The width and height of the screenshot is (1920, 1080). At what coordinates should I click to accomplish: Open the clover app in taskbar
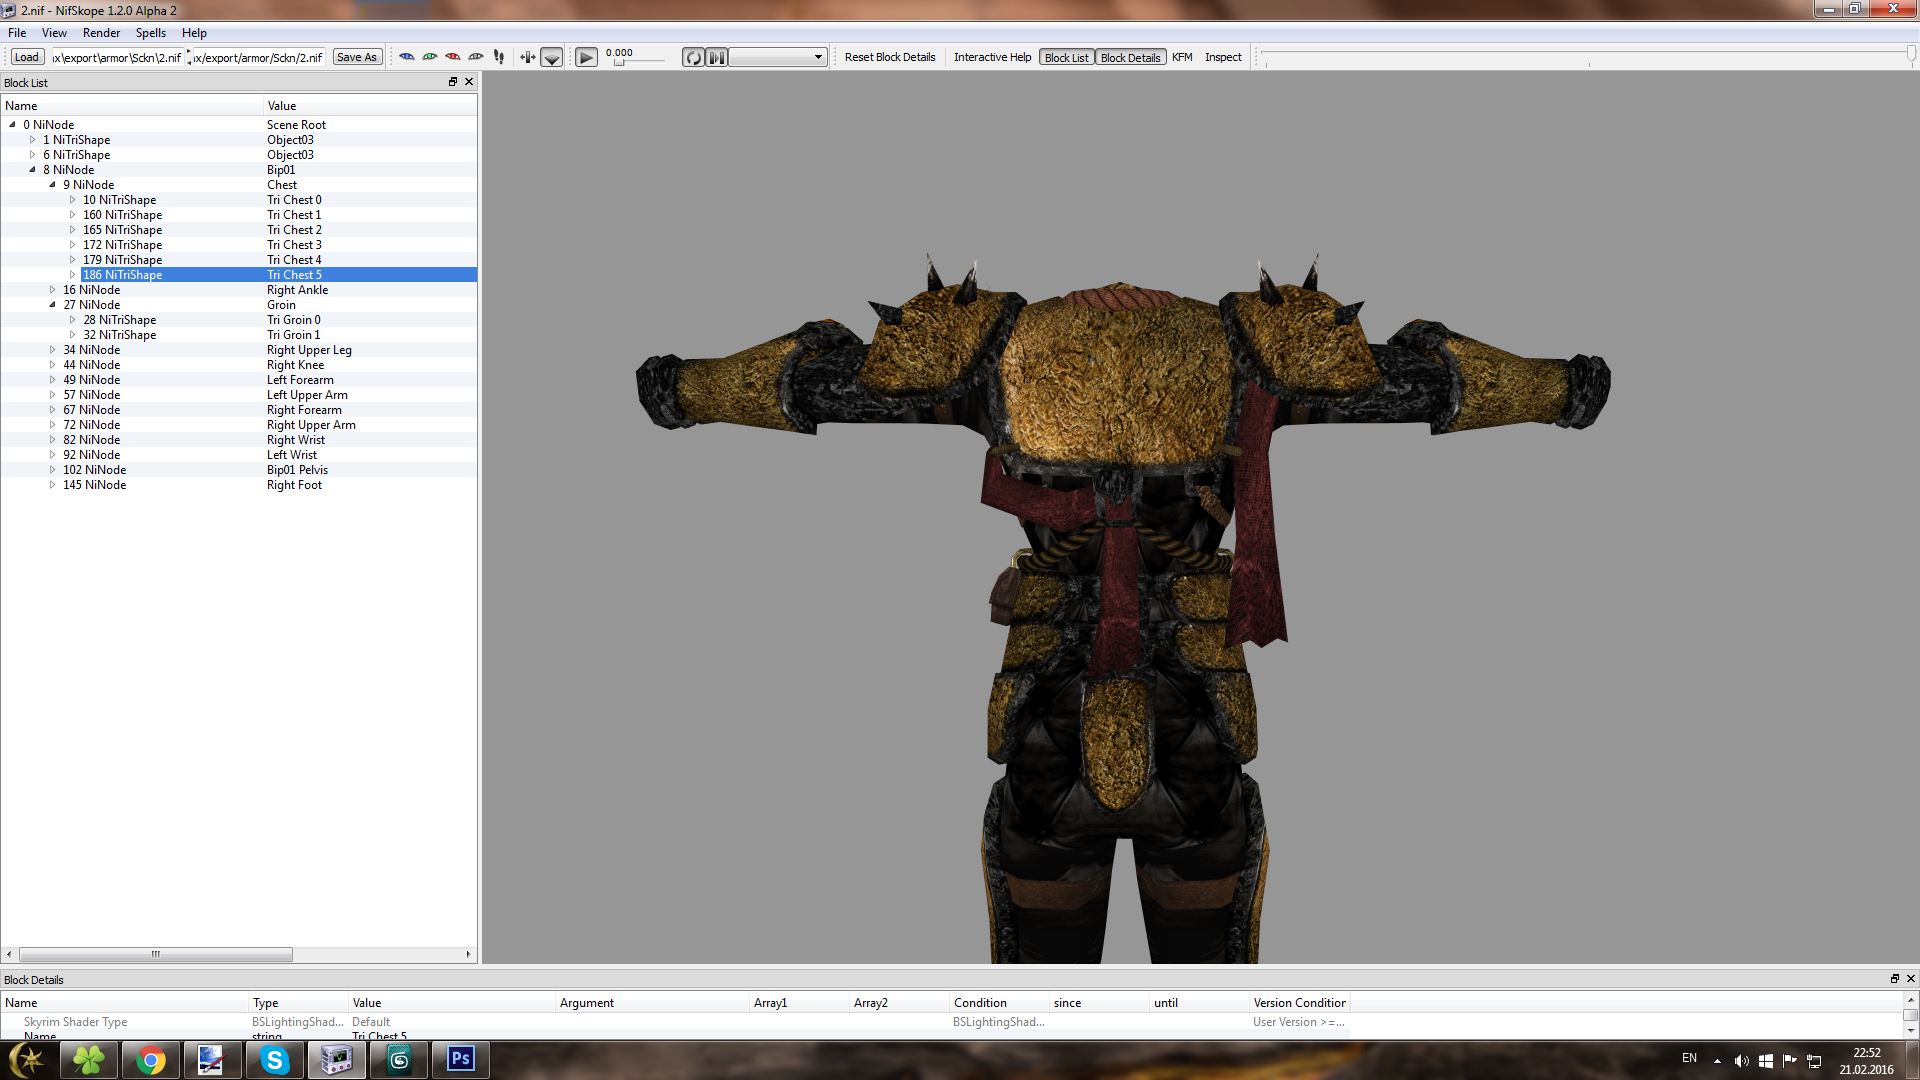tap(89, 1059)
